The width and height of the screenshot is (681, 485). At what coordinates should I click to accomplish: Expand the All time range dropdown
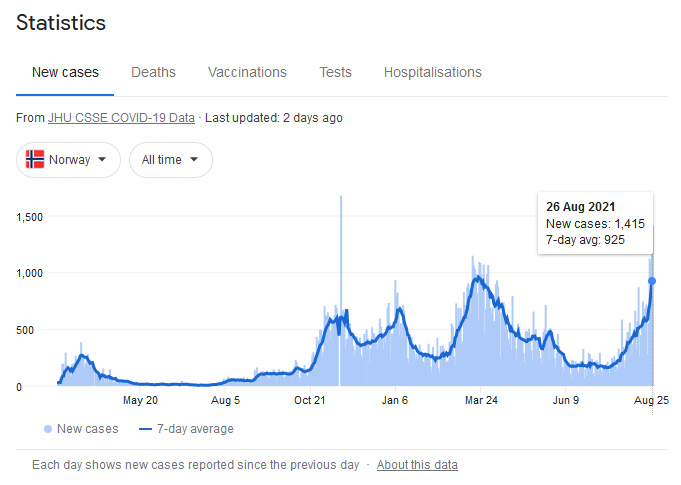[170, 160]
